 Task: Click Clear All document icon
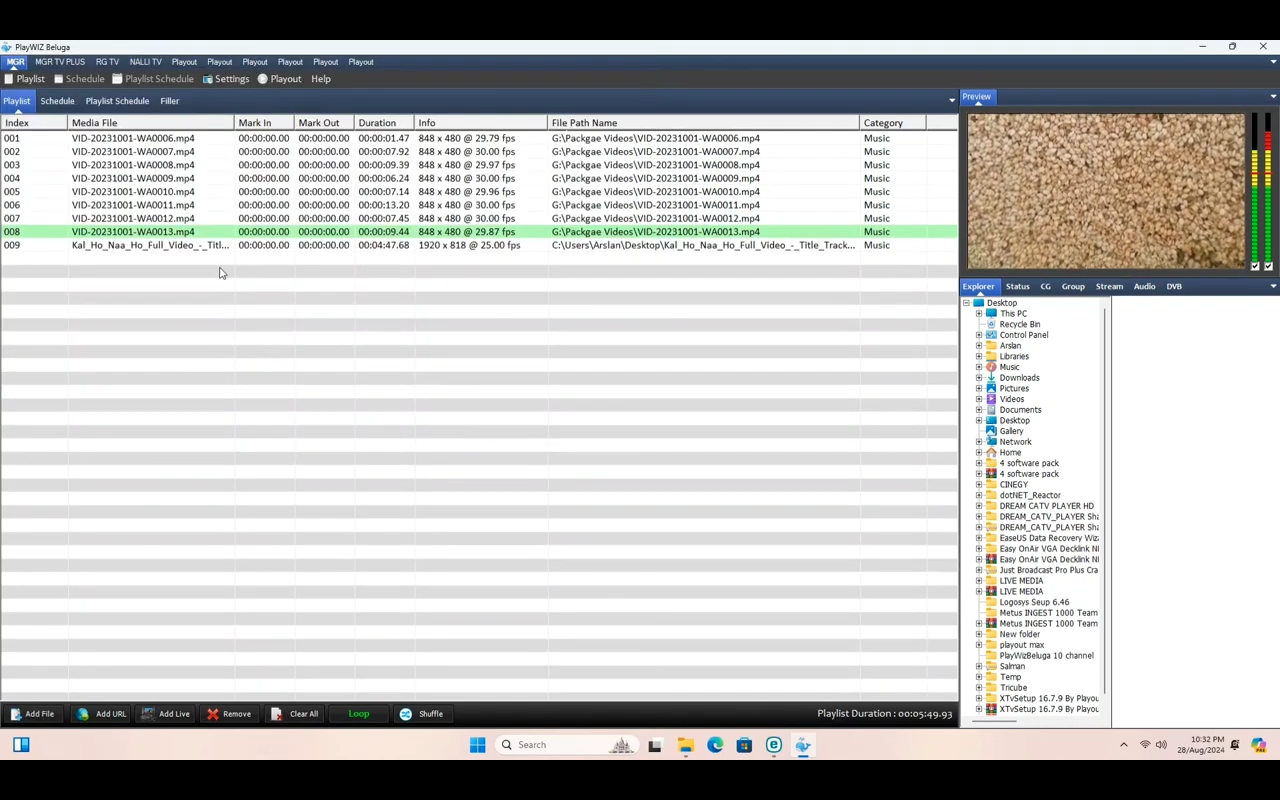[277, 714]
